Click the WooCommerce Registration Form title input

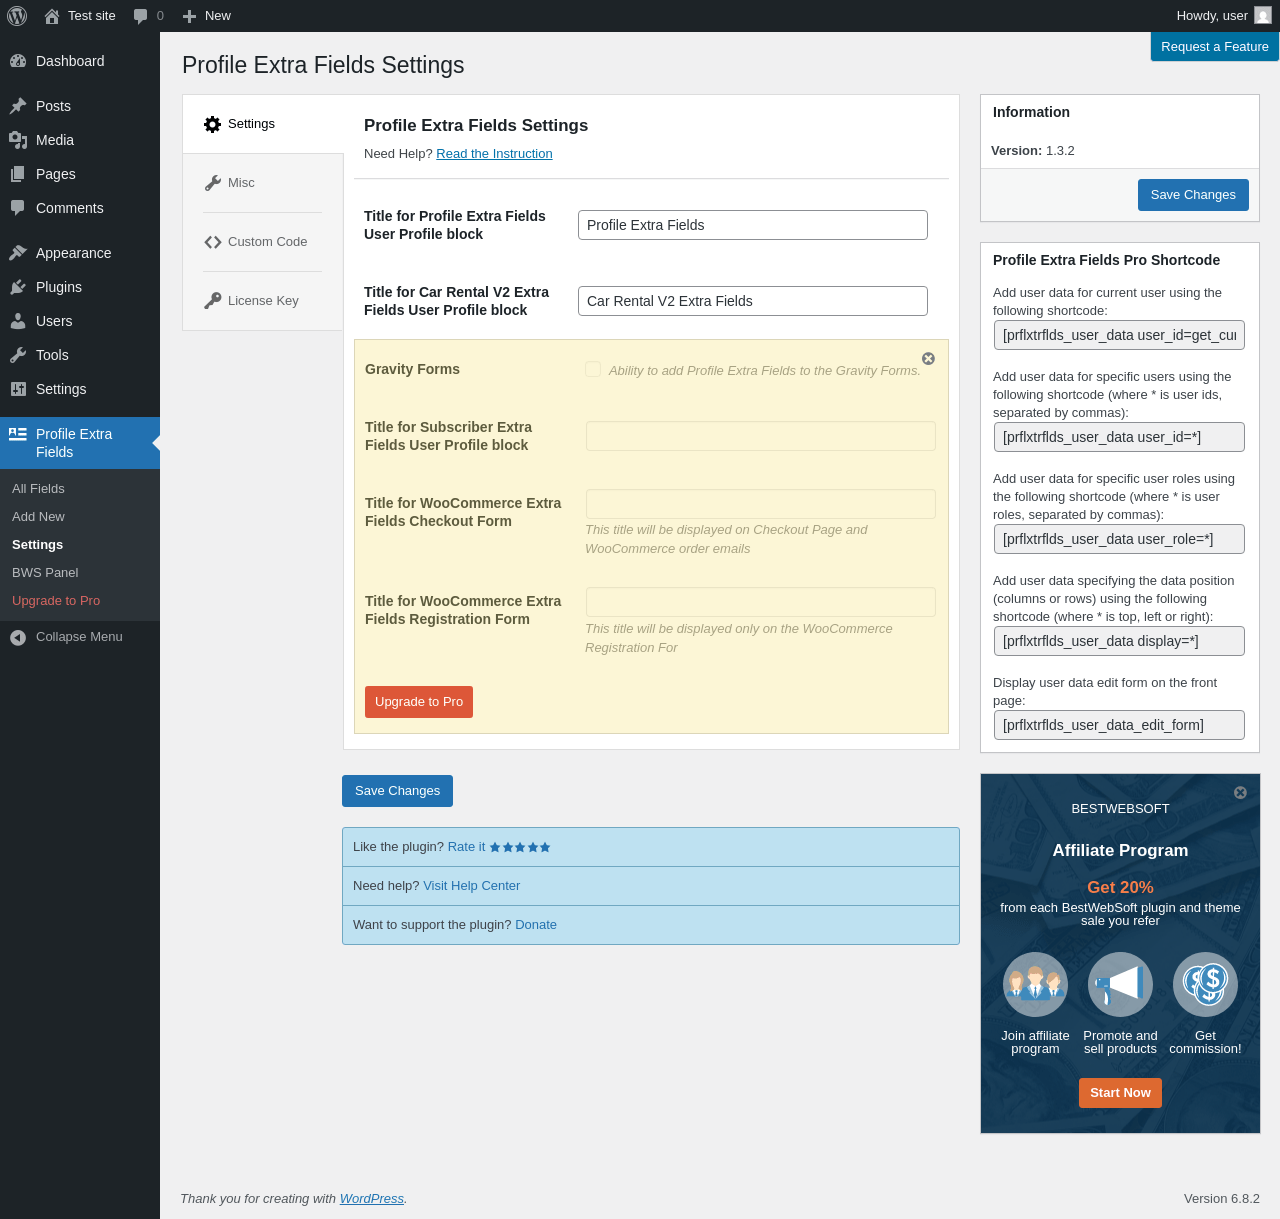point(761,602)
